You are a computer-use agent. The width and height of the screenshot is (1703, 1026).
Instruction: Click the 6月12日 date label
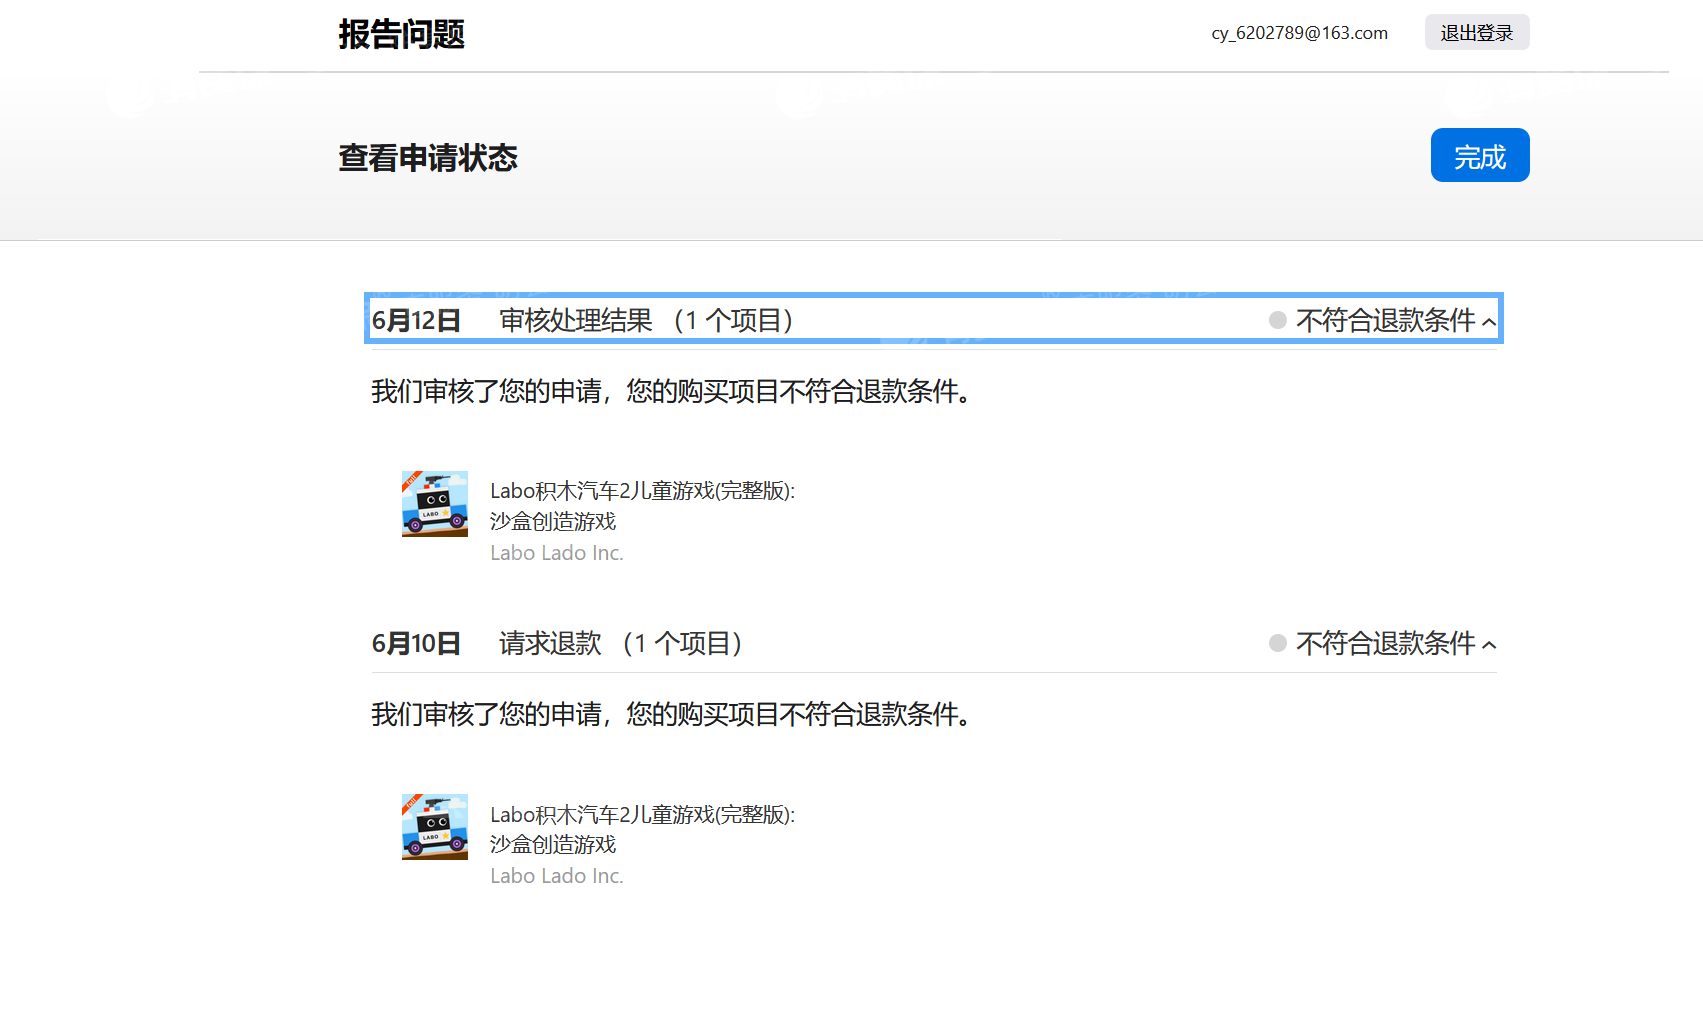point(416,320)
